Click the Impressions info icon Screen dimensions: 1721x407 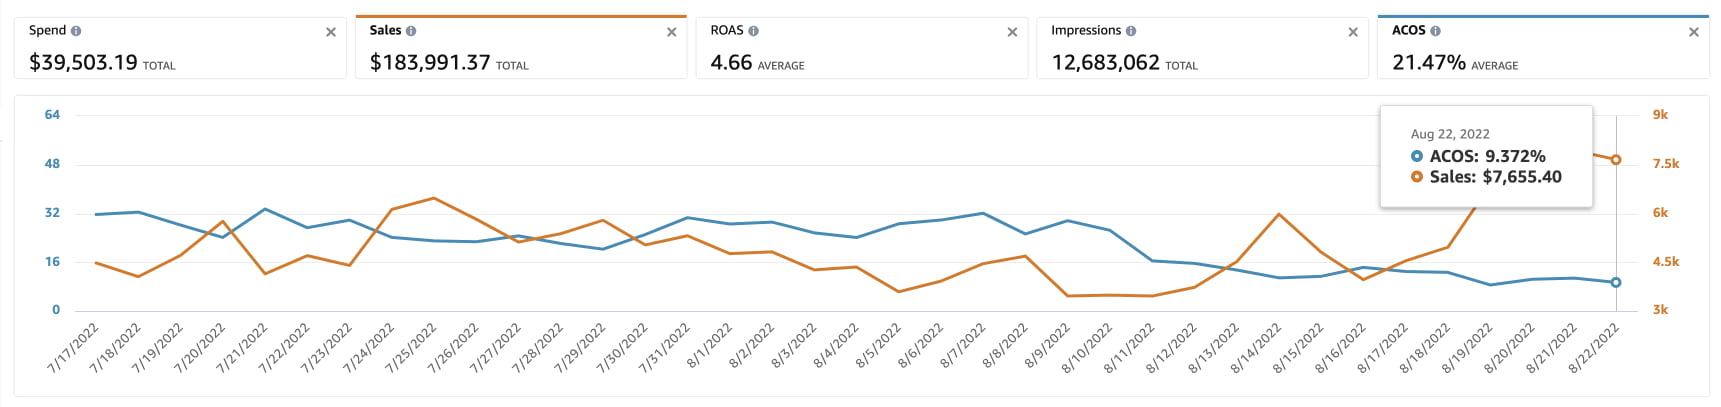coord(1131,31)
